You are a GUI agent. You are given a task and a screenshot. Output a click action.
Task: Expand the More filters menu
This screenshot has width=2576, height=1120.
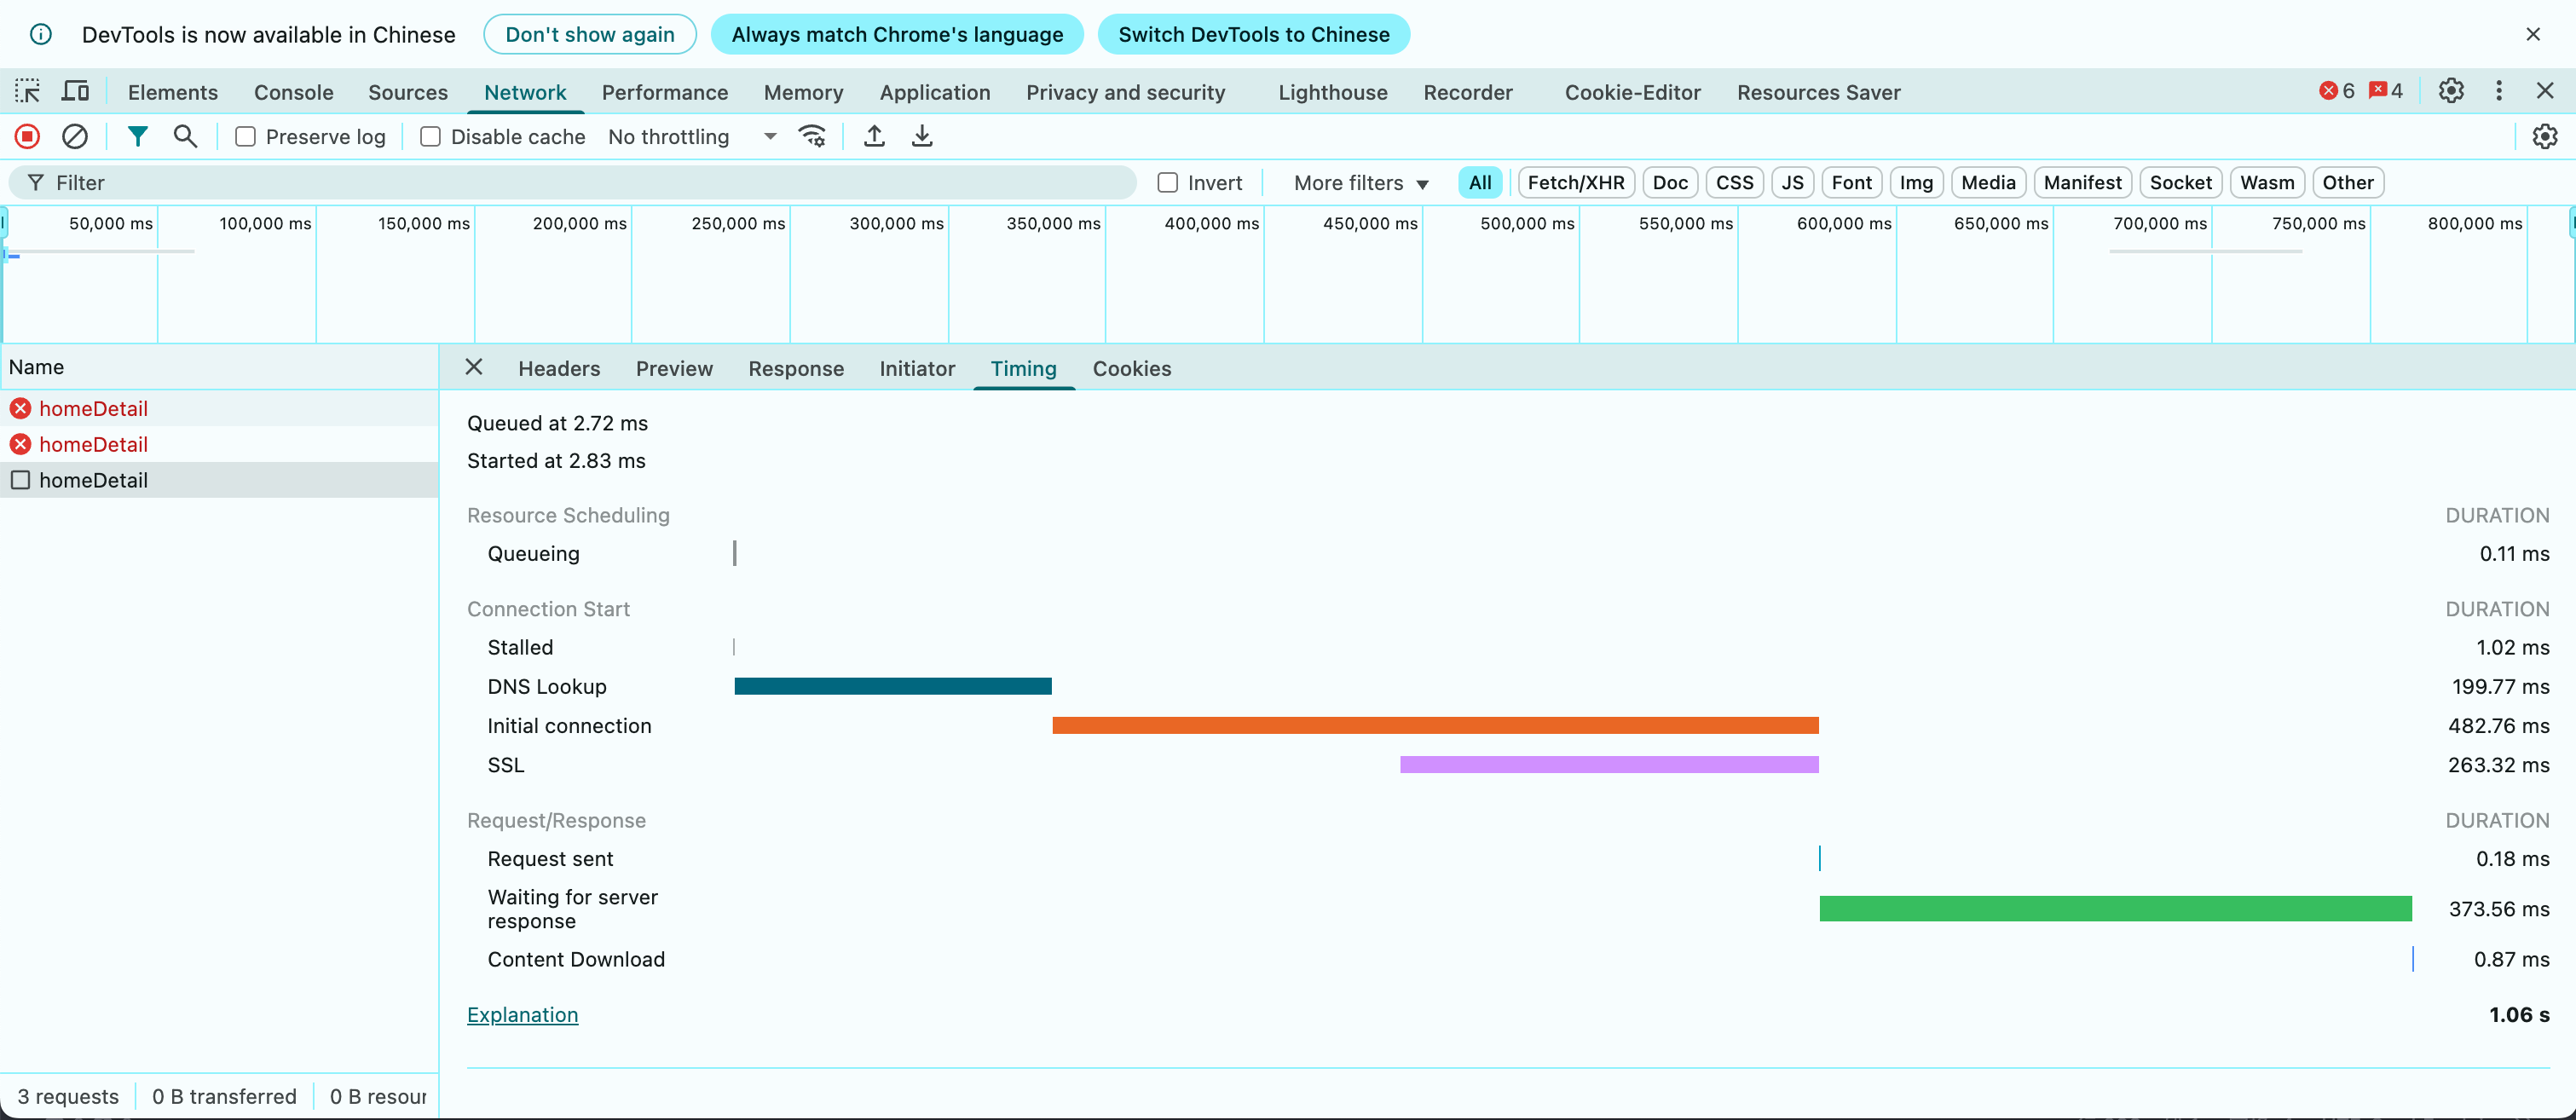click(1360, 183)
